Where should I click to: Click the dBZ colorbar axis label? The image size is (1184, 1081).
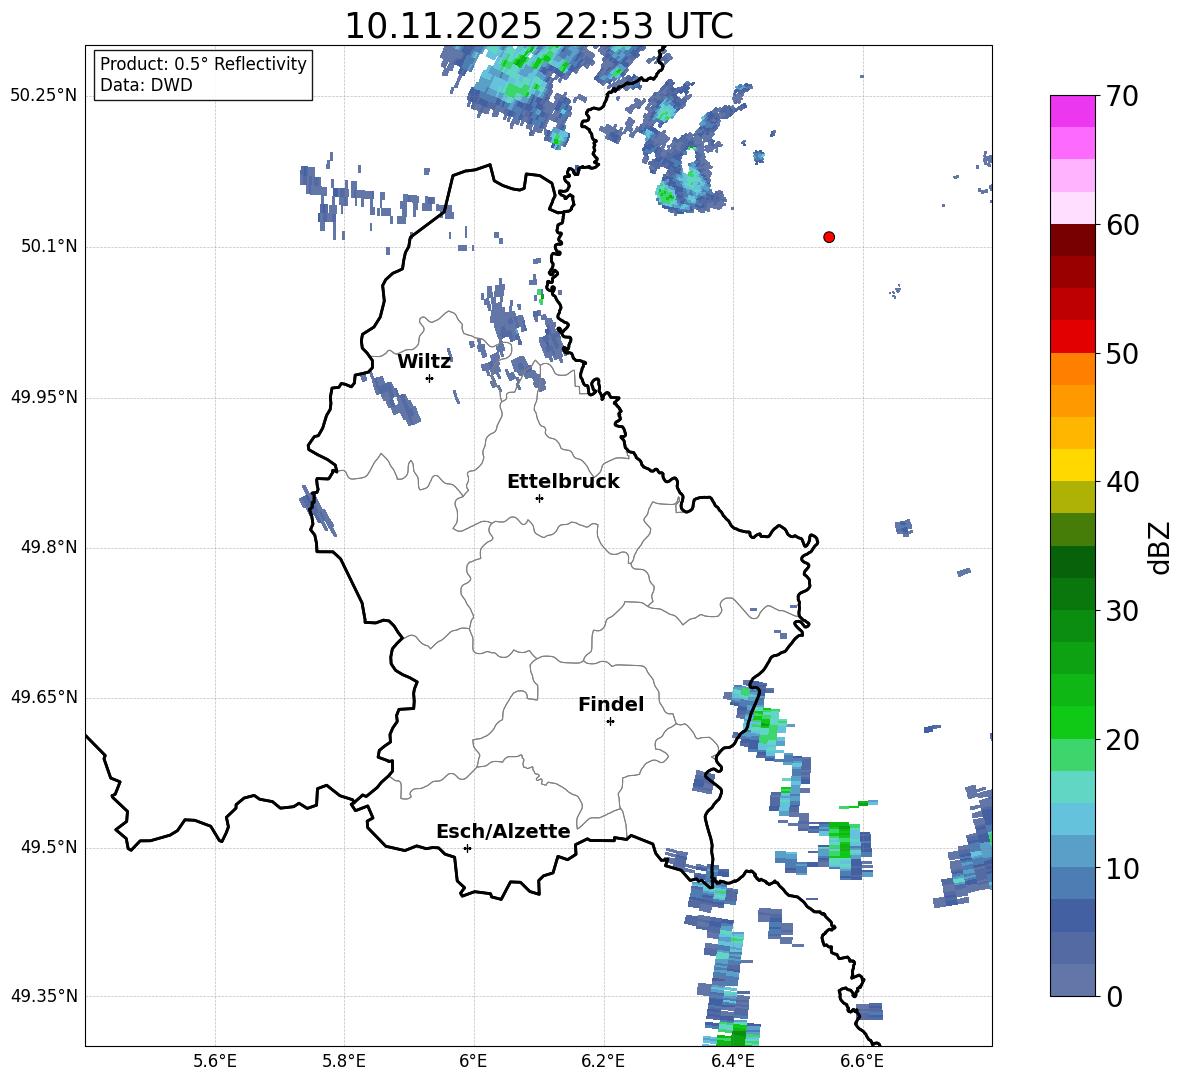pos(1159,547)
